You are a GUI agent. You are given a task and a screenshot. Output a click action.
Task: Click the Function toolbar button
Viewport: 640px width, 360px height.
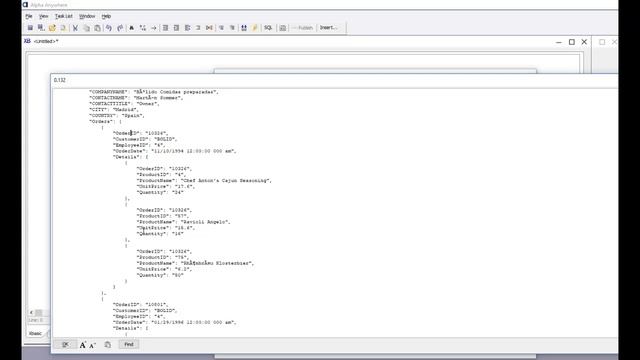click(x=302, y=28)
